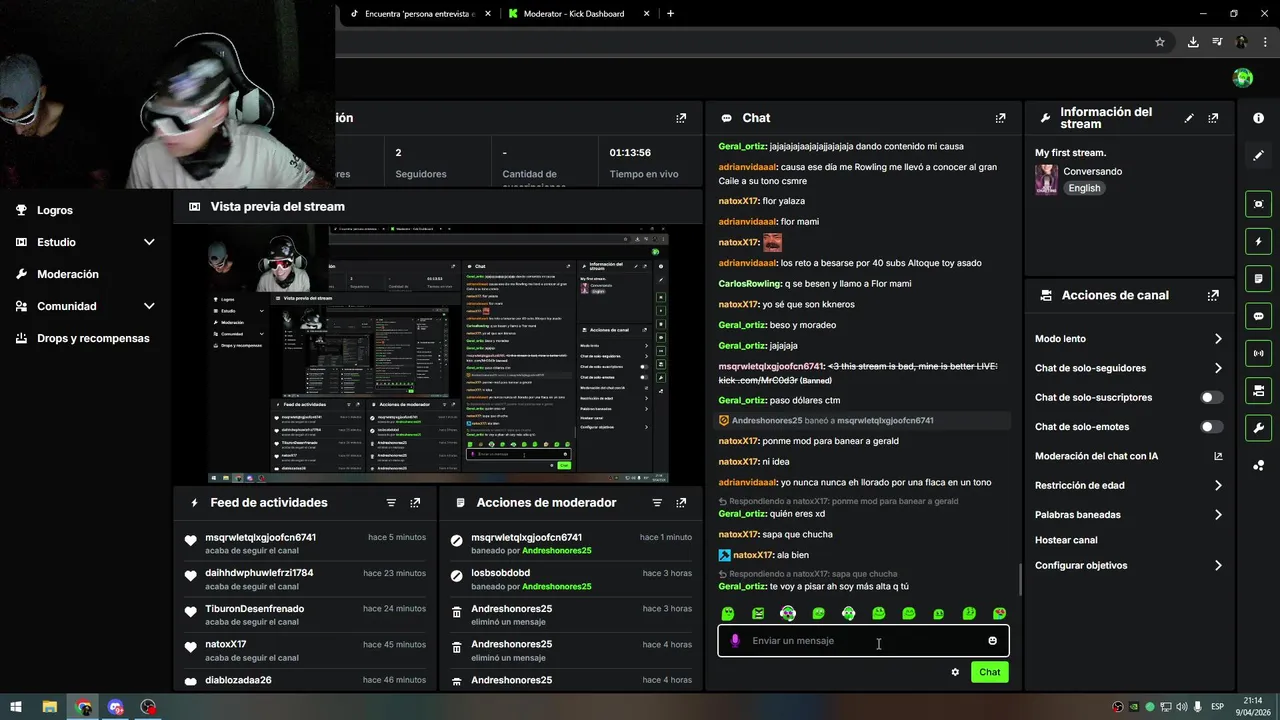This screenshot has width=1280, height=720.
Task: Expand Modo lento options
Action: click(1218, 339)
